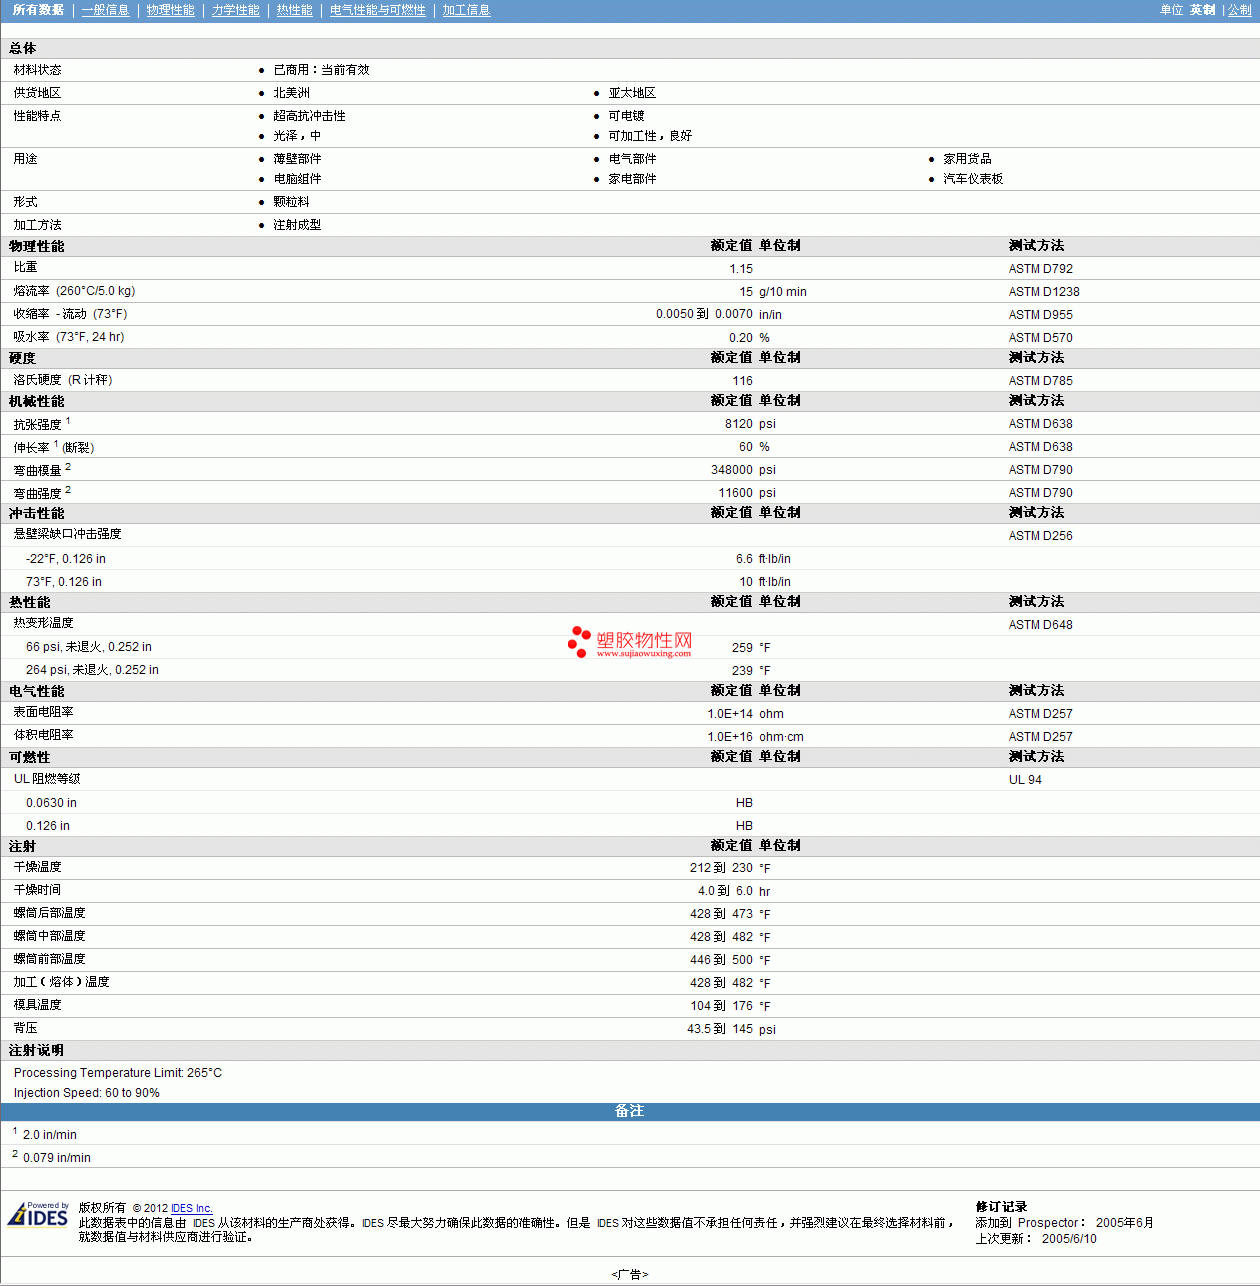Image resolution: width=1260 pixels, height=1286 pixels.
Task: Click ASTM D955 test method
Action: pyautogui.click(x=1040, y=315)
